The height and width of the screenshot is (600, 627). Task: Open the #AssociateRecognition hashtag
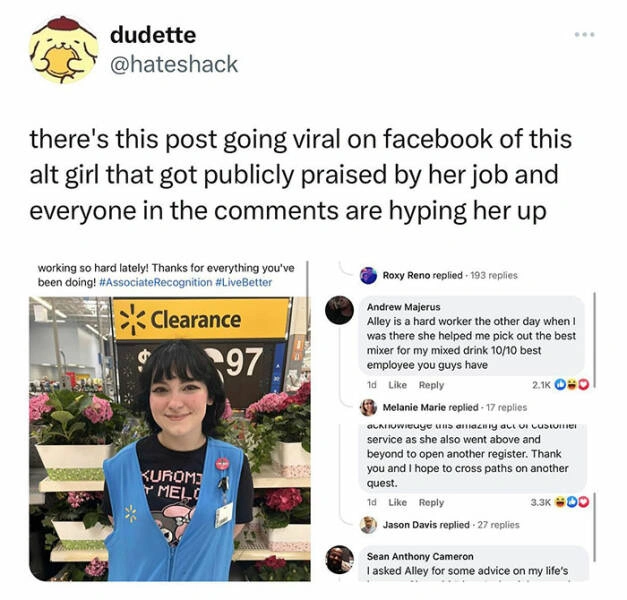pos(155,282)
